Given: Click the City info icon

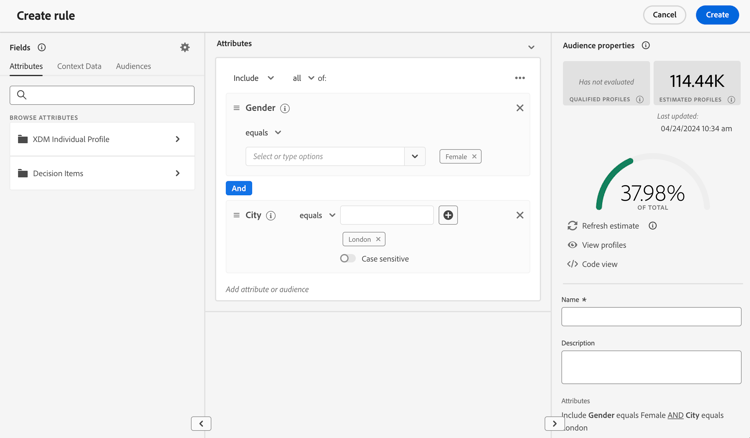Looking at the screenshot, I should click(271, 216).
